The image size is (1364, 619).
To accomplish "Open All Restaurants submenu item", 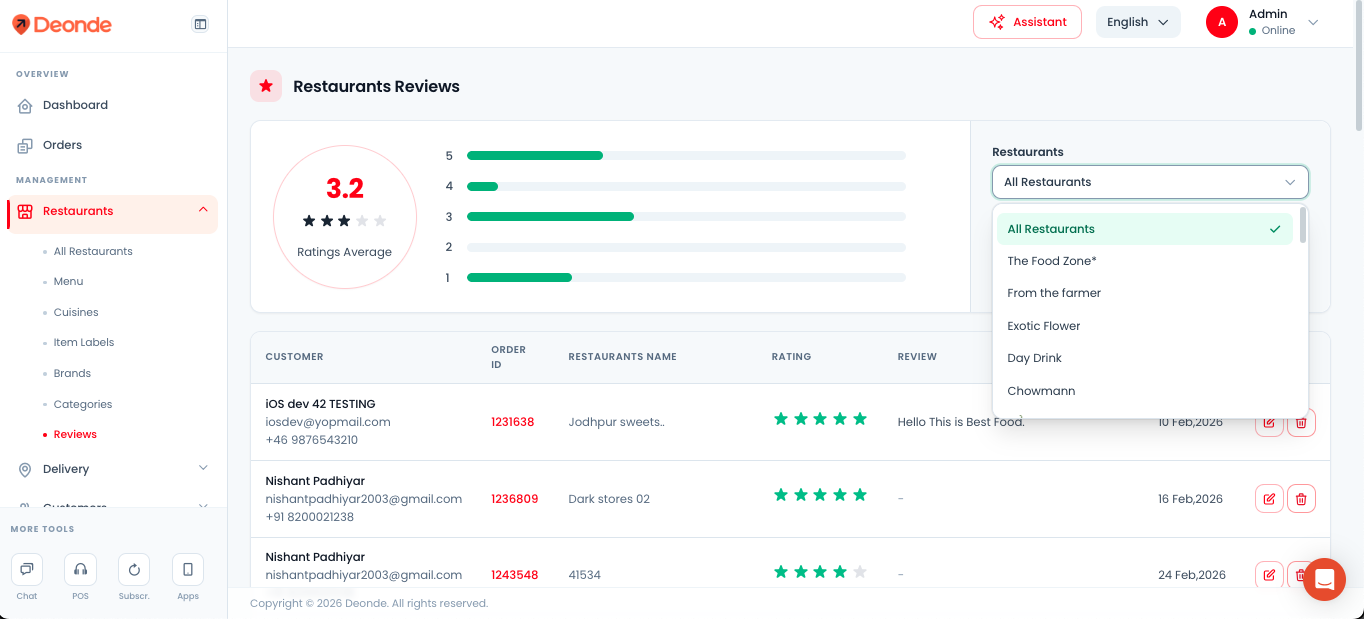I will click(93, 251).
